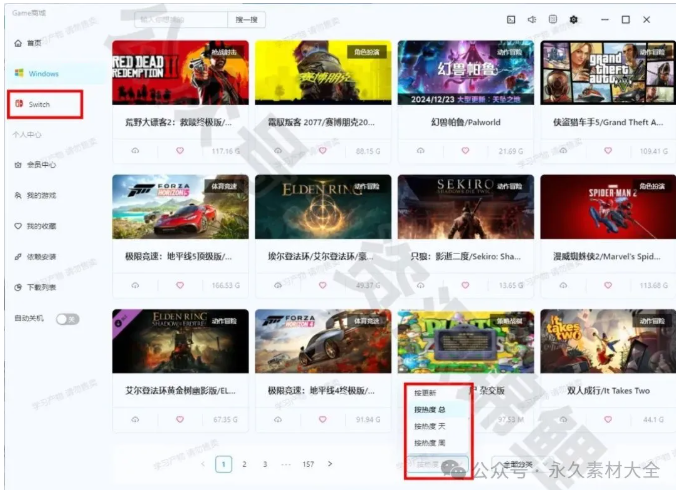Open 会员中心 member center
Viewport: 676px width, 490px height.
pyautogui.click(x=35, y=165)
